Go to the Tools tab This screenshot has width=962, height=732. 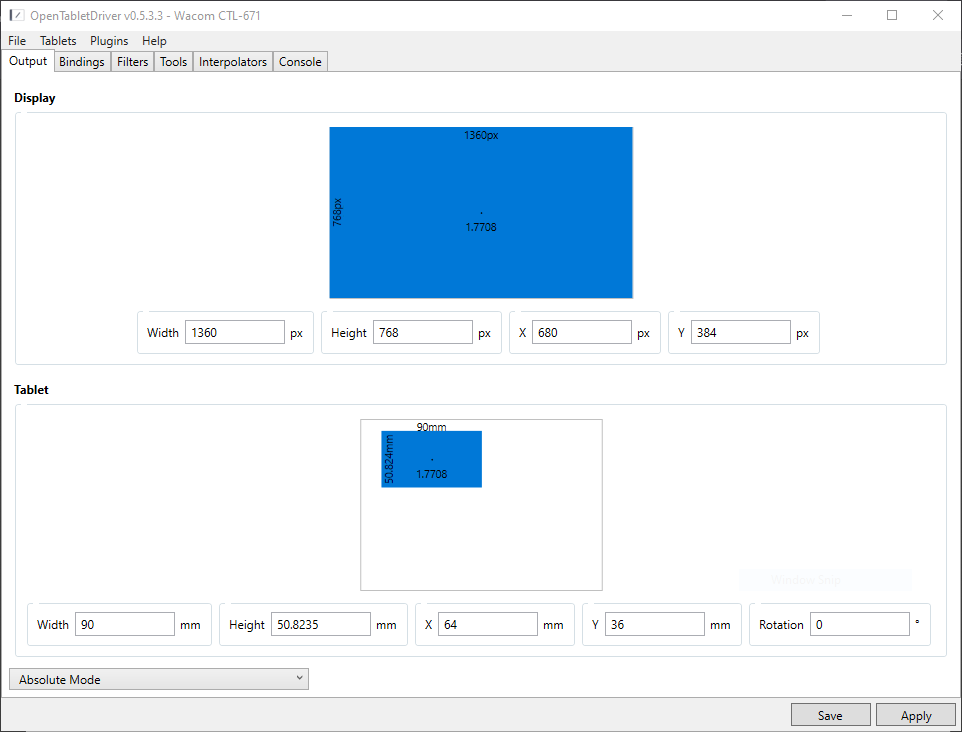pos(173,62)
